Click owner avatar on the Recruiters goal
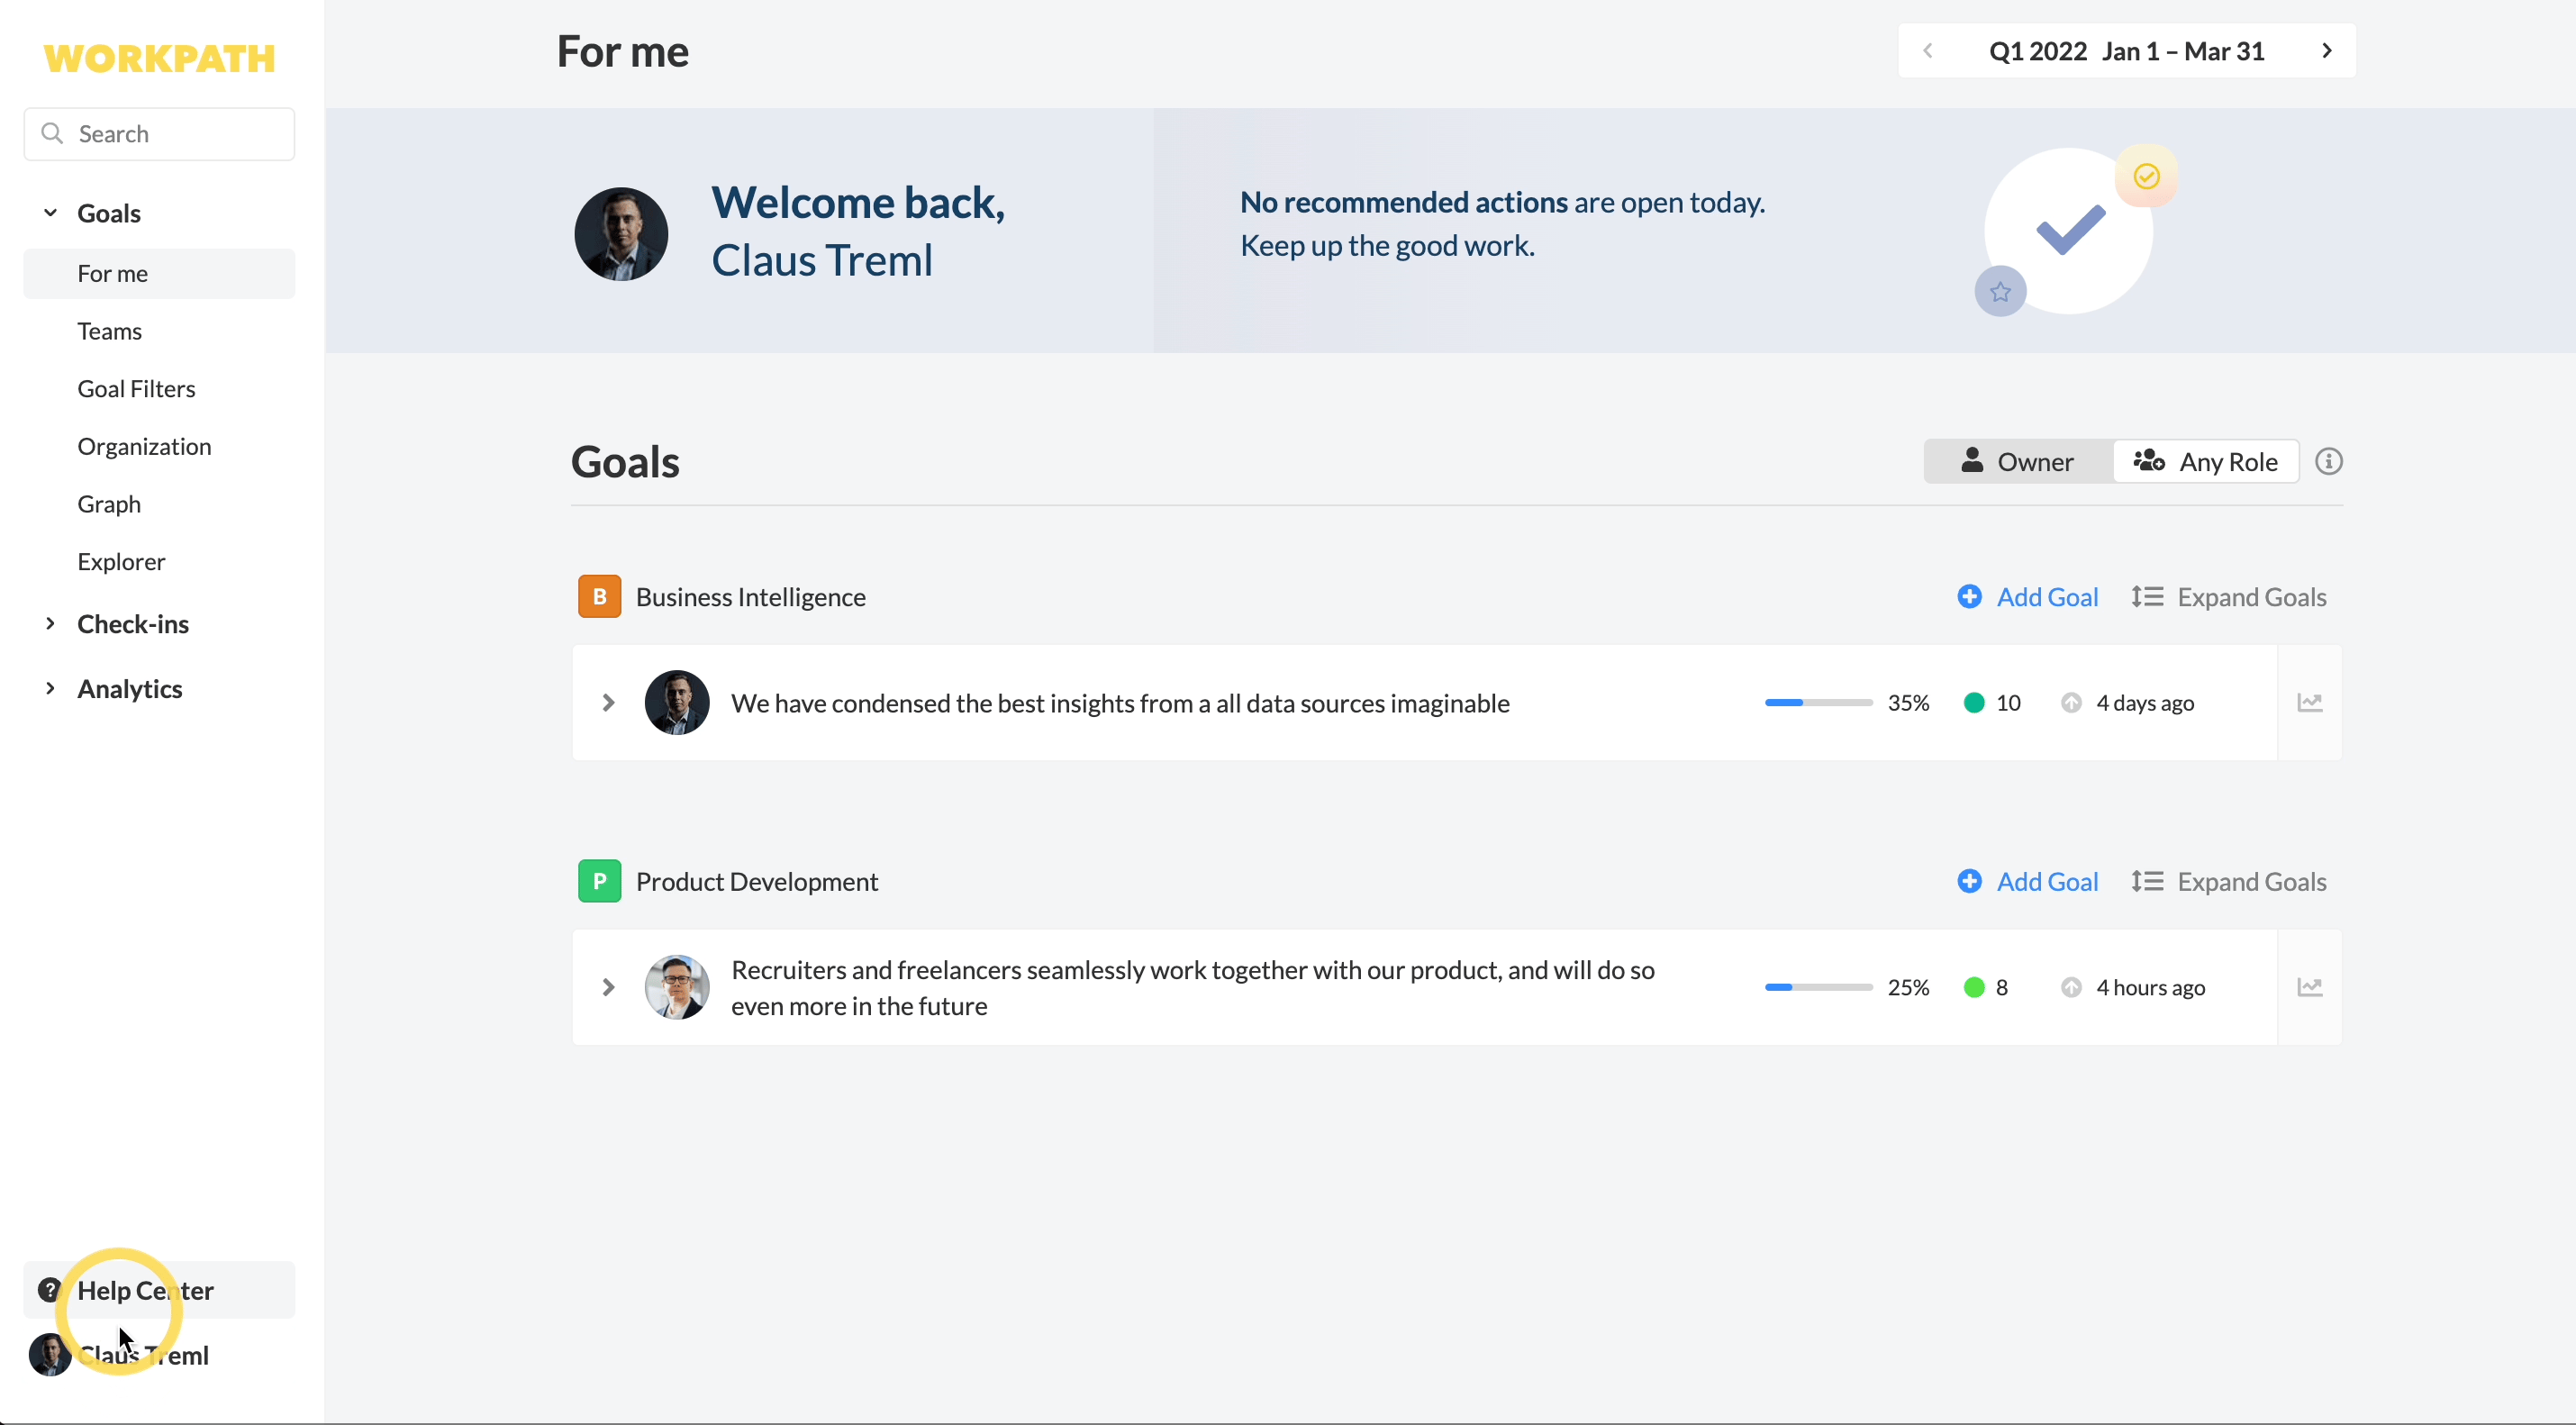The image size is (2576, 1425). click(x=677, y=988)
